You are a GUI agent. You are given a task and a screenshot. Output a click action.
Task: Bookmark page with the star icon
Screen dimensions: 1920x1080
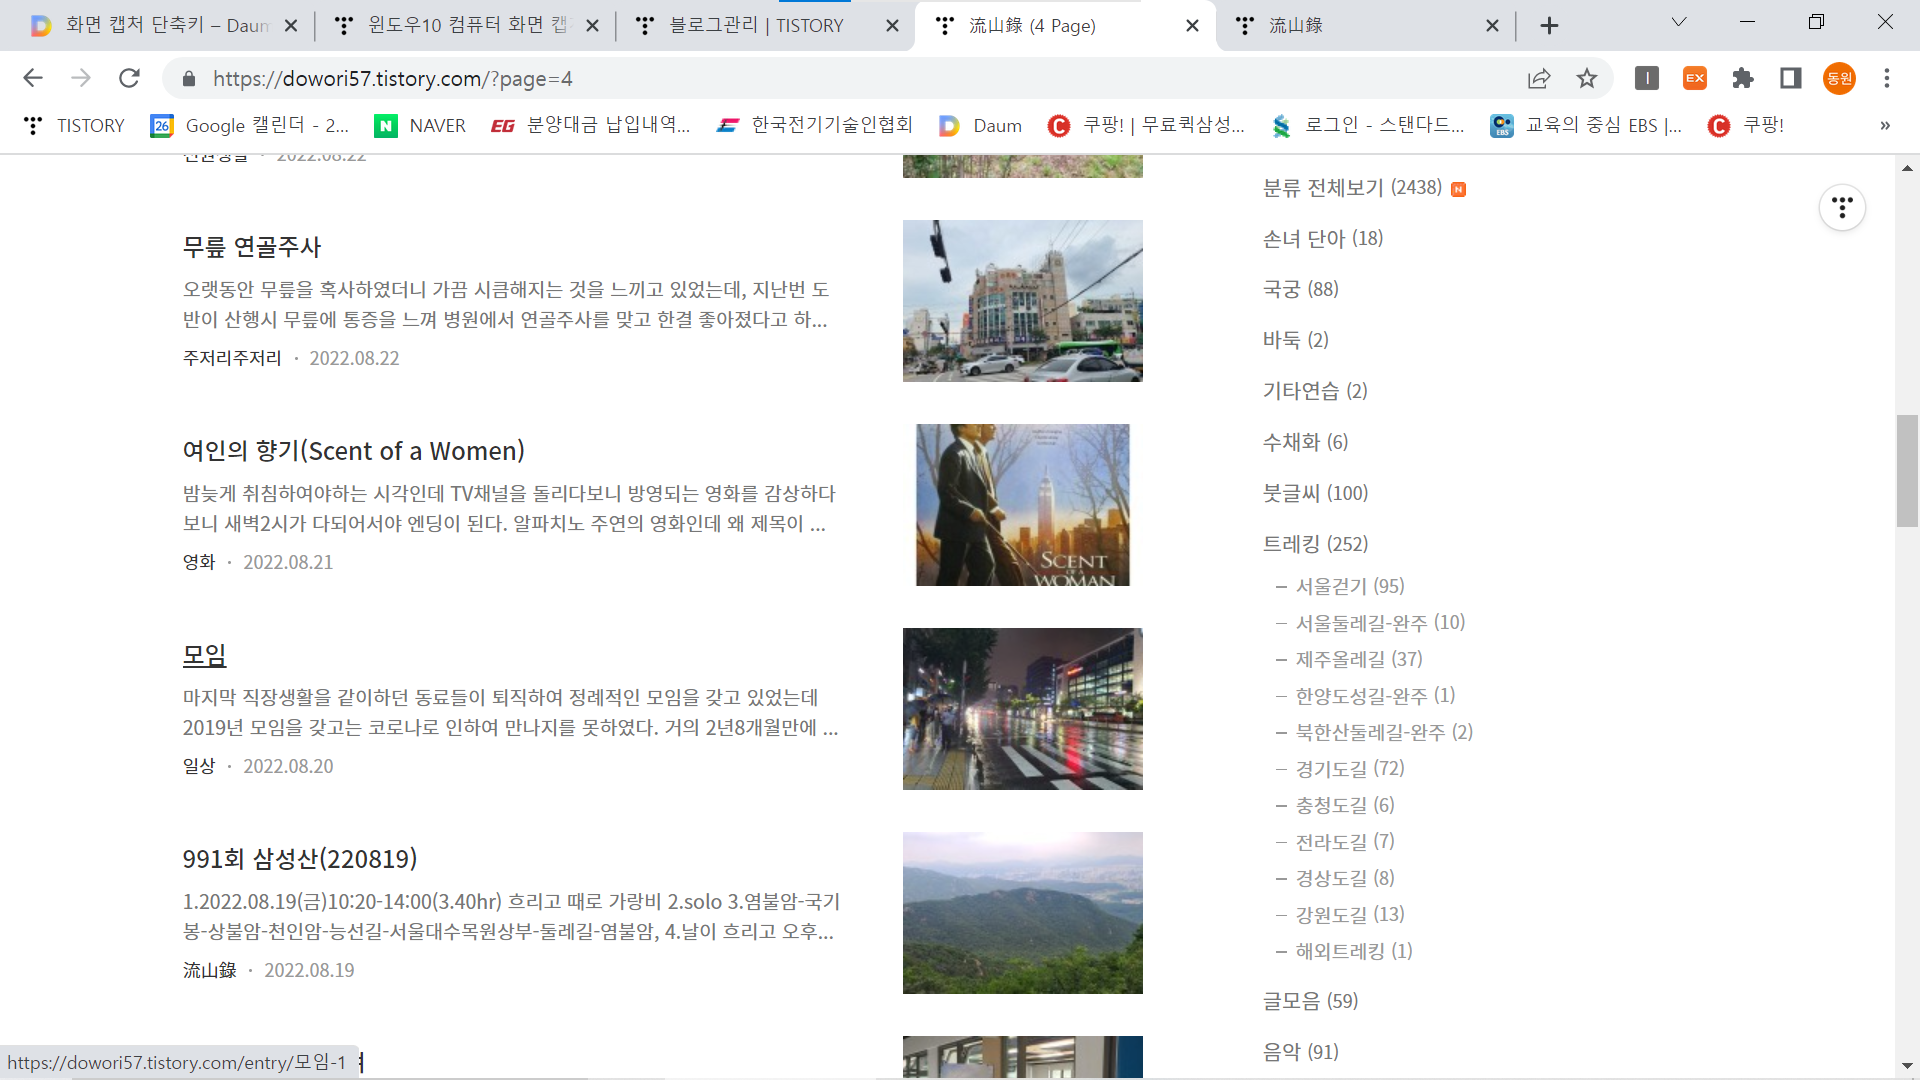point(1587,78)
